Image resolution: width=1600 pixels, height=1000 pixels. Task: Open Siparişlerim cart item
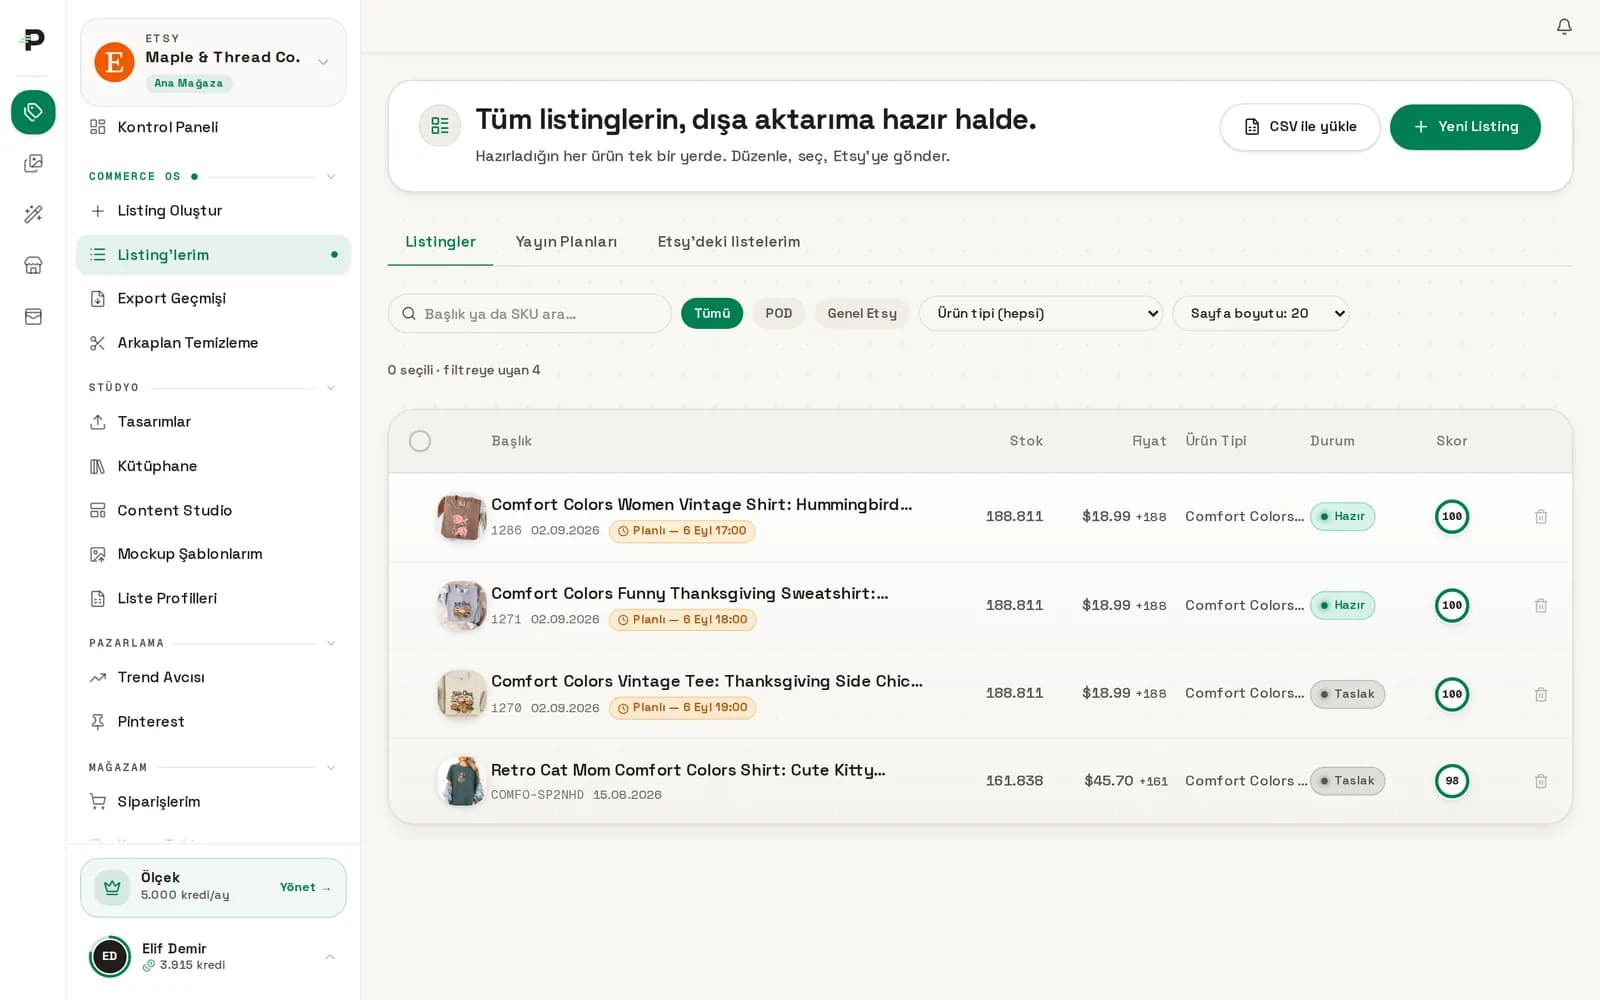[x=213, y=801]
